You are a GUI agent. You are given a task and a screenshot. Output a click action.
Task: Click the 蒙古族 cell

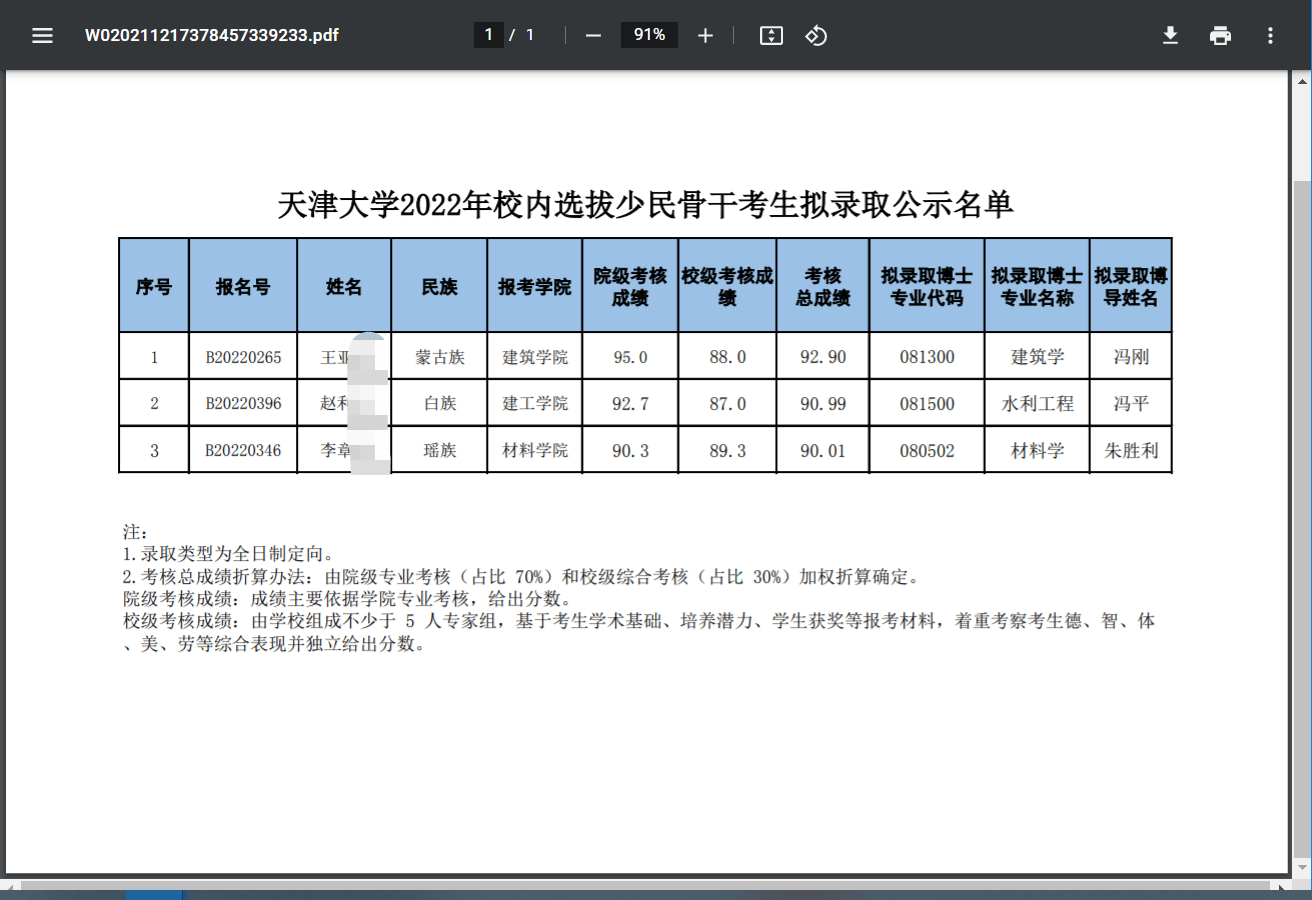[x=440, y=357]
